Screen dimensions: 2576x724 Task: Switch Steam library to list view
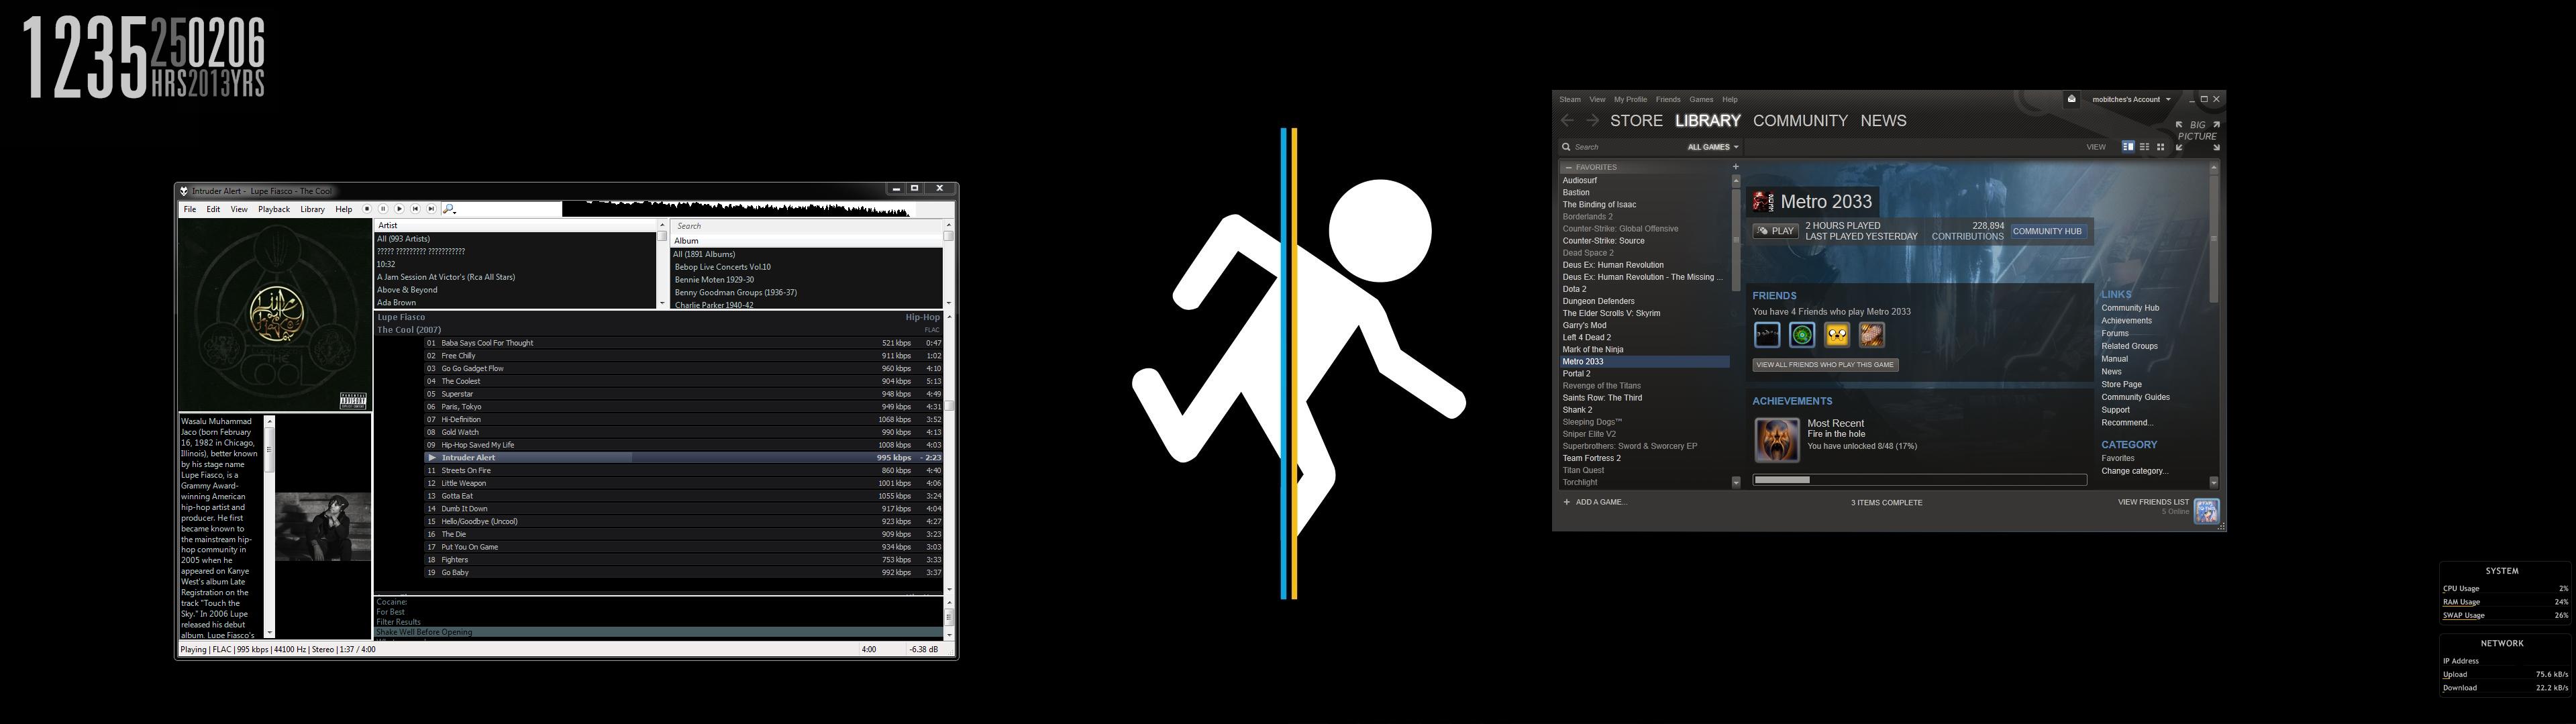click(2144, 147)
